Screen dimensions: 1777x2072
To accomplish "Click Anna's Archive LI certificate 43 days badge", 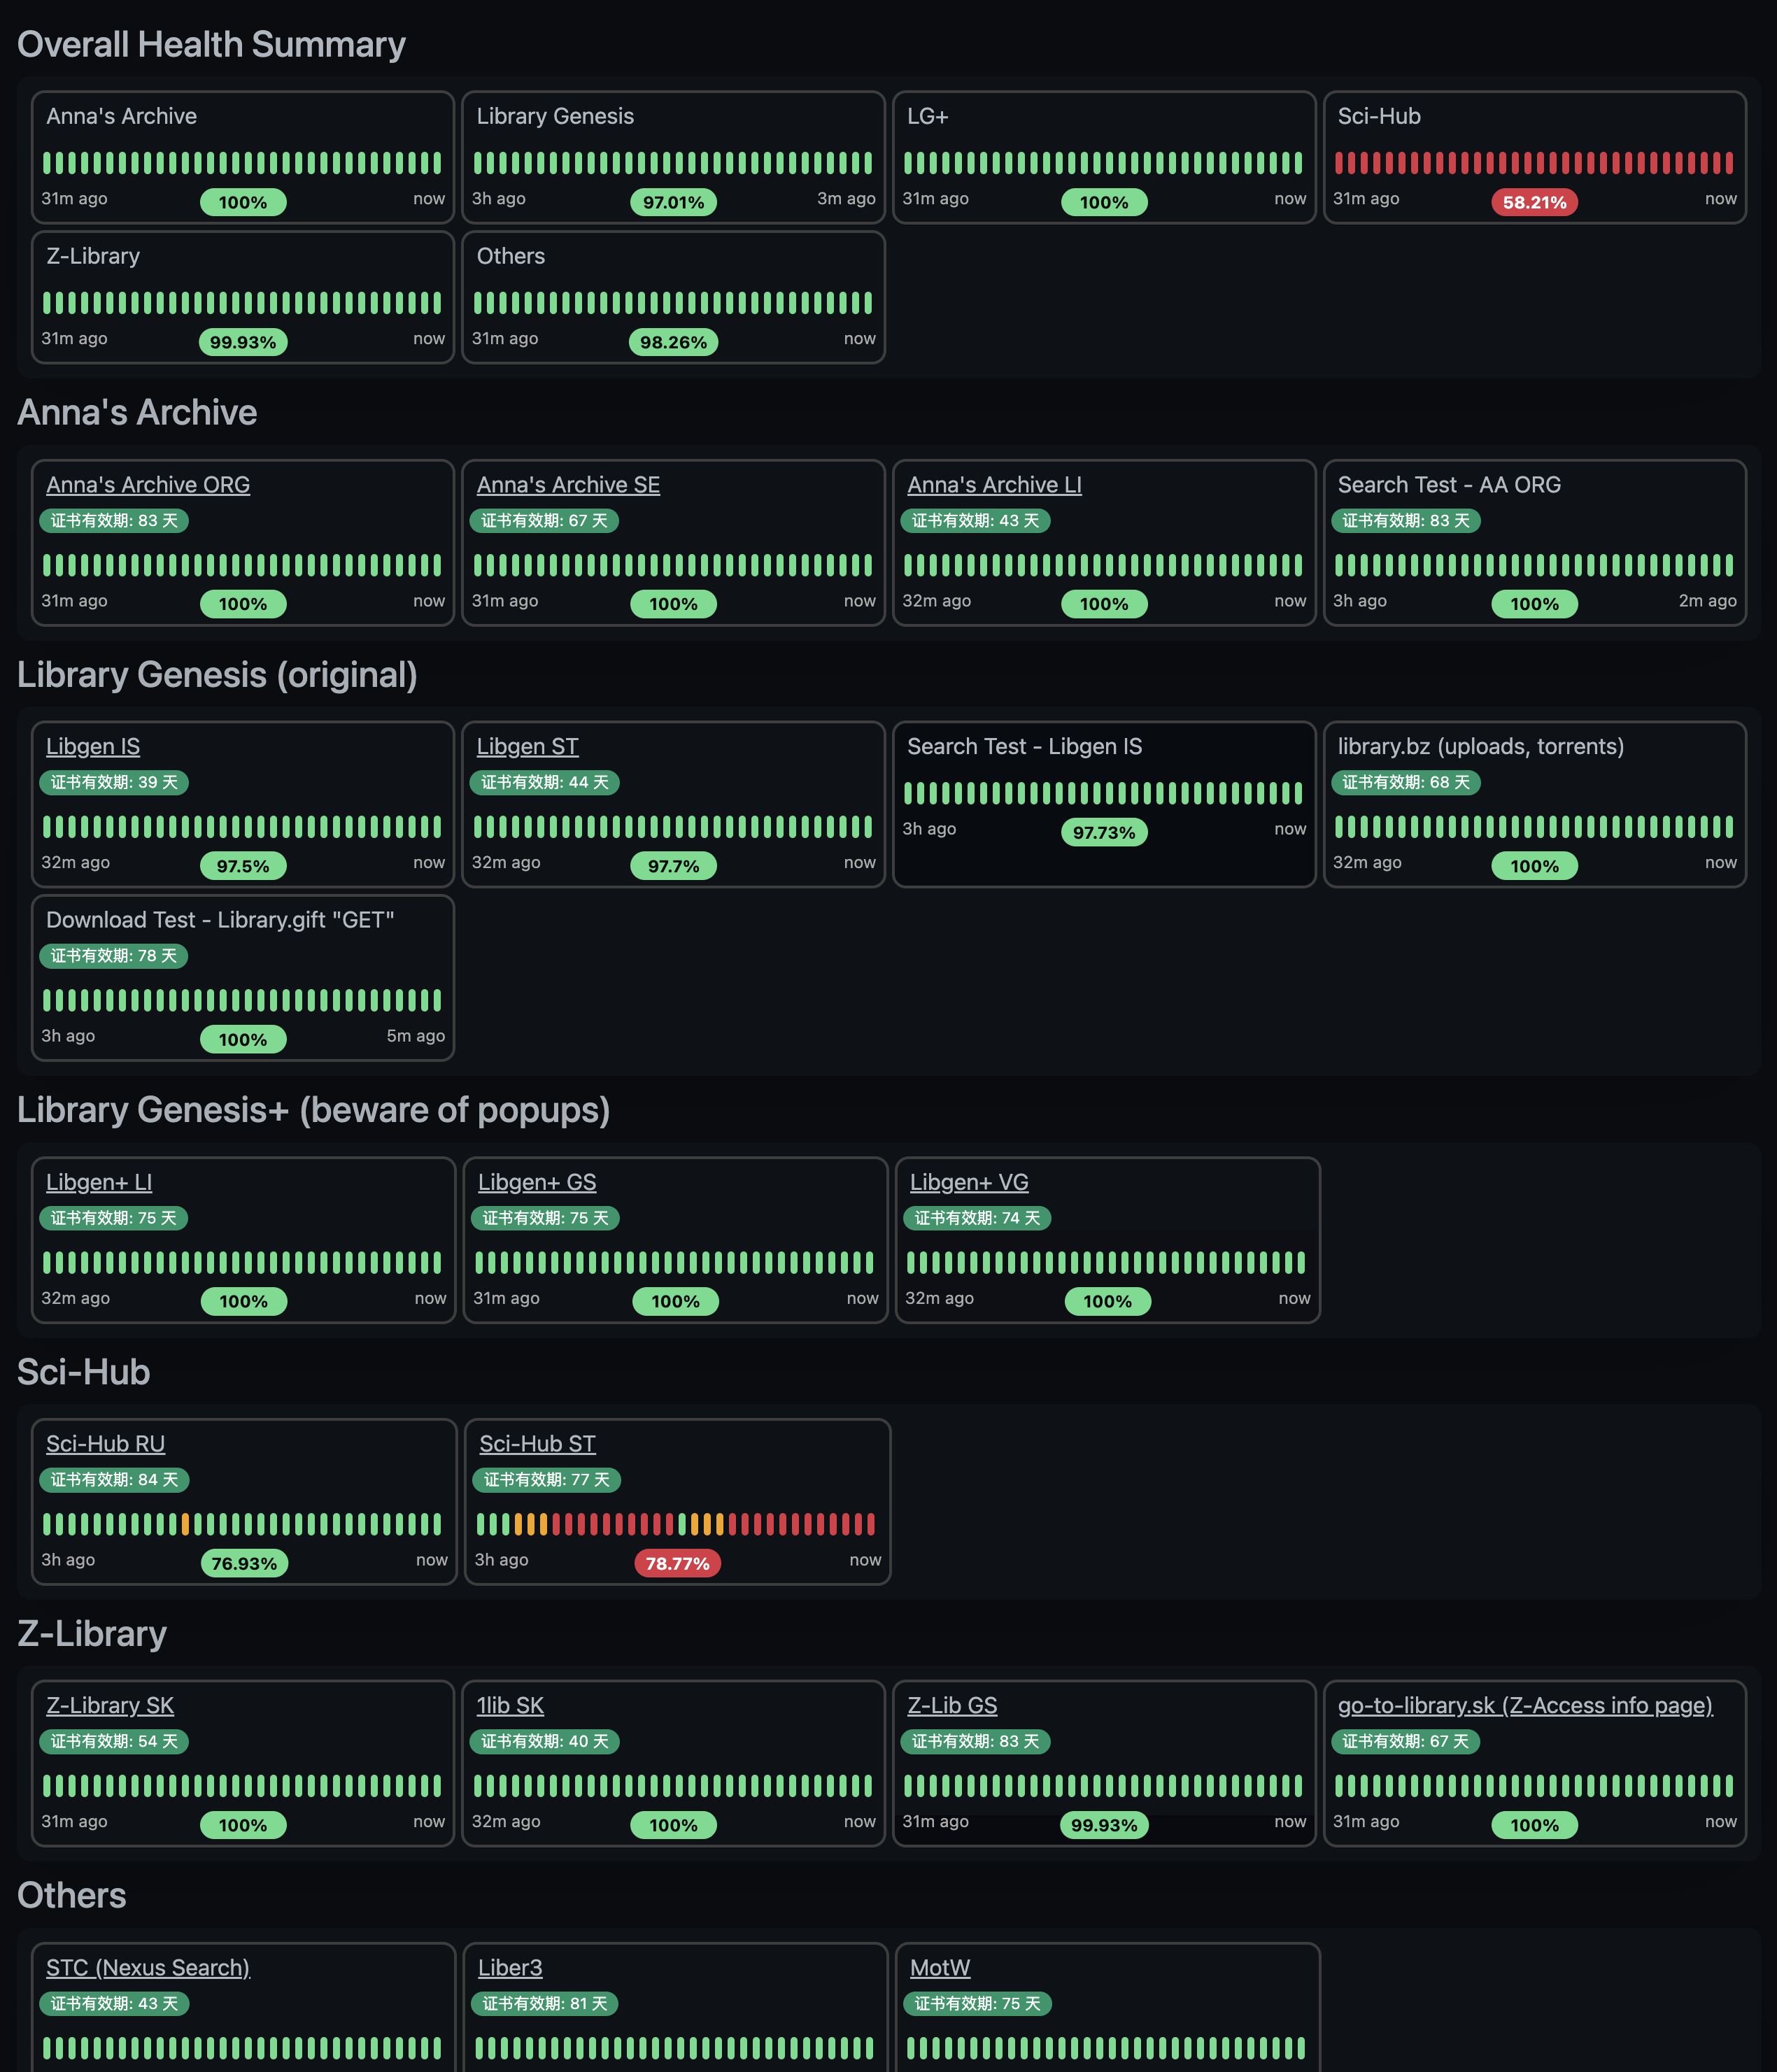I will tap(975, 521).
